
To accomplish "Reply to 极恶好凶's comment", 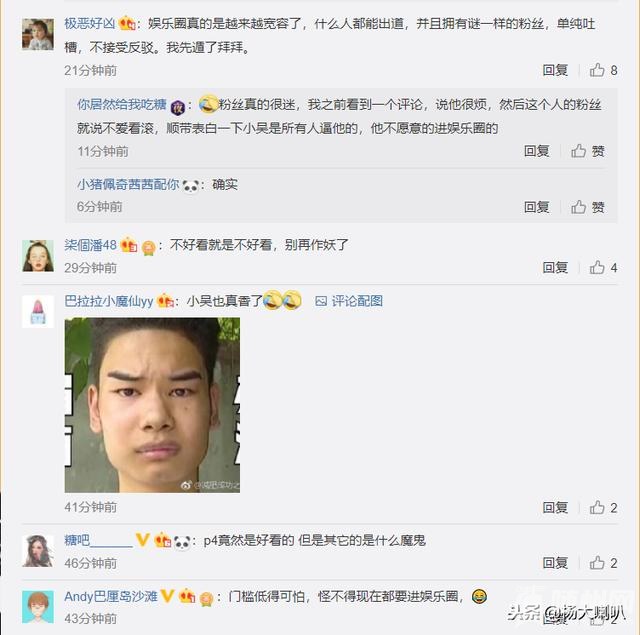I will (555, 70).
